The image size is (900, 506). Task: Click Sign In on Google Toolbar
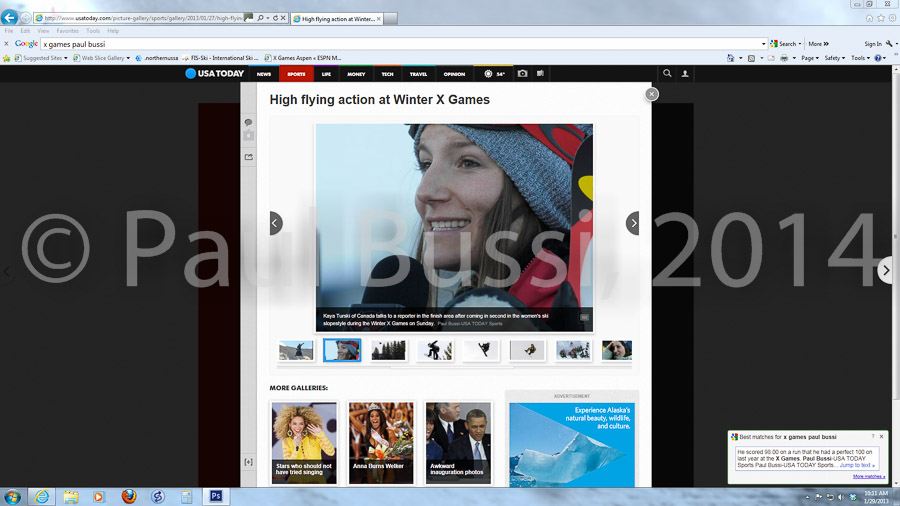[x=872, y=44]
